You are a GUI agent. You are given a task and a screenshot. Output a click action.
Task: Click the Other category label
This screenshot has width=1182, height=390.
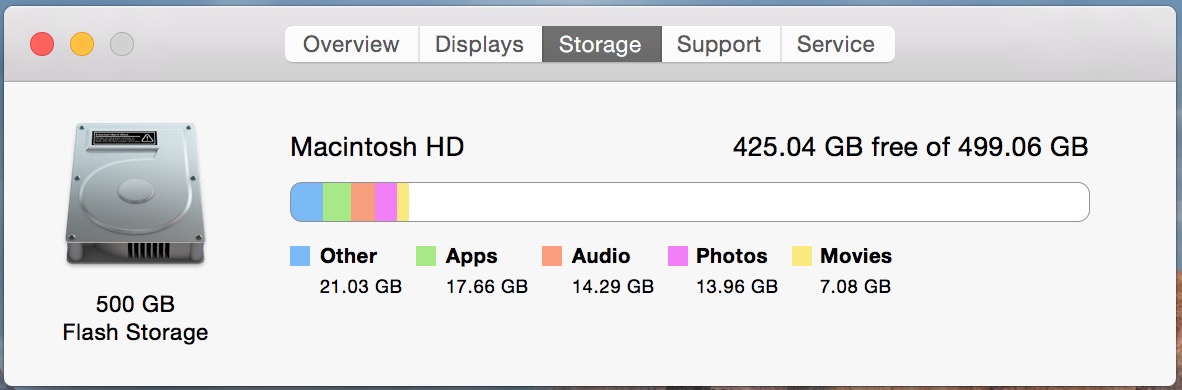click(x=348, y=256)
